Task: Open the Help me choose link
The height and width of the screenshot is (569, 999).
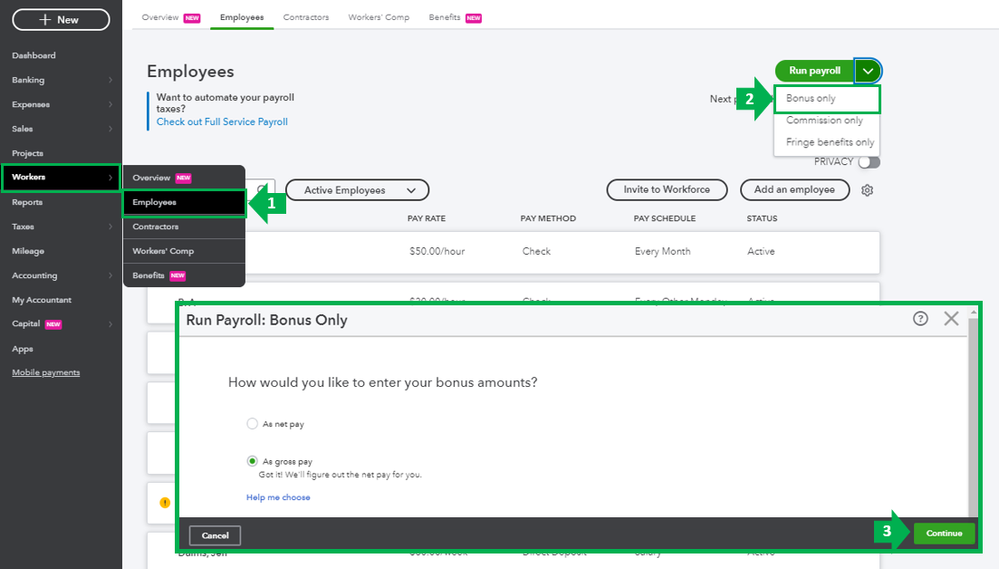Action: (278, 498)
